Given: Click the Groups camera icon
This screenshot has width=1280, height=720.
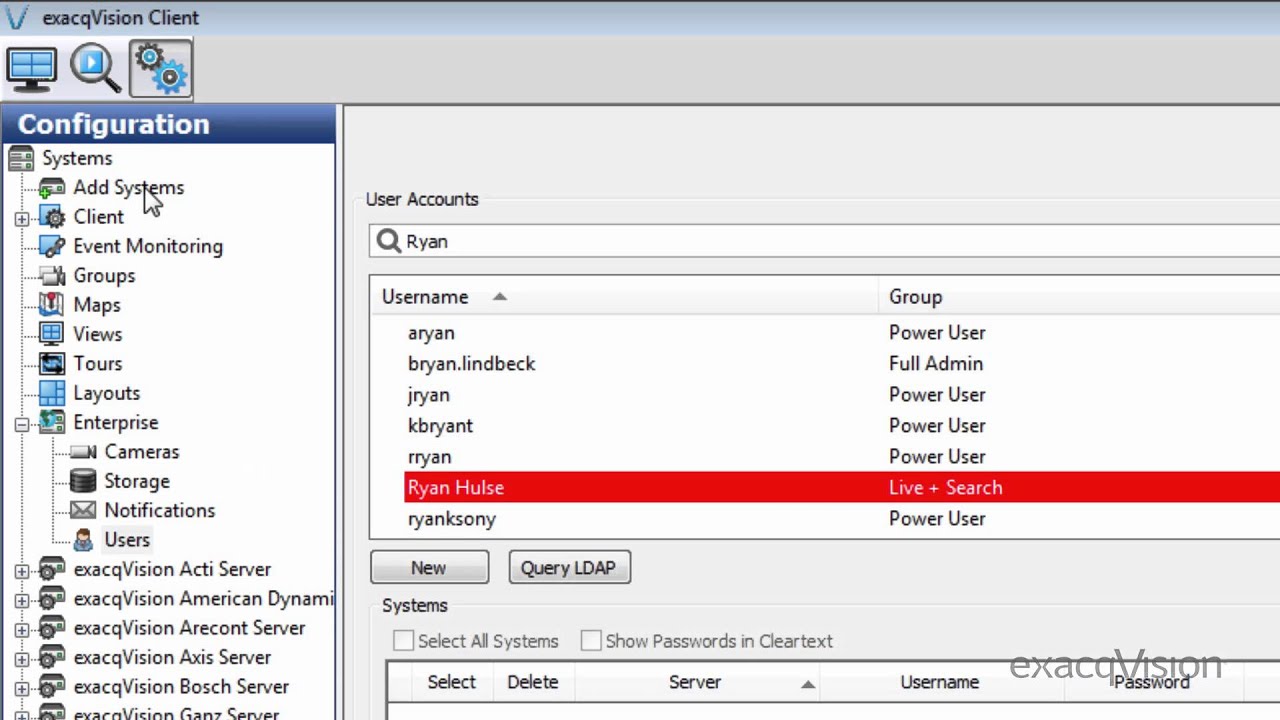Looking at the screenshot, I should click(x=52, y=276).
